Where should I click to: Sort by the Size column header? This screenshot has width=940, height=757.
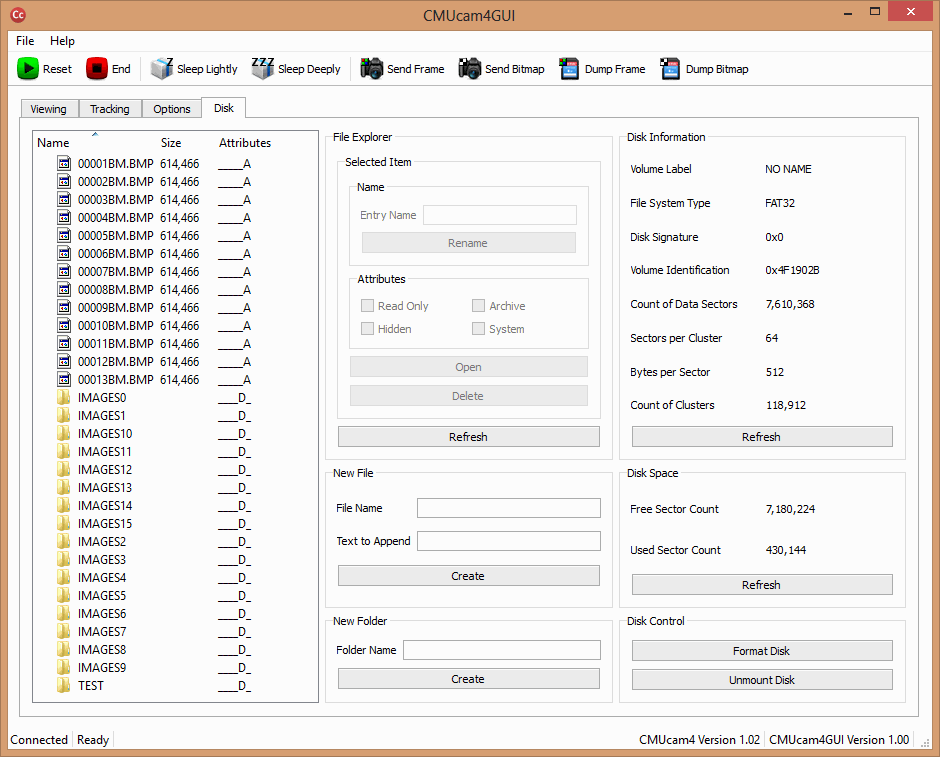[x=171, y=143]
